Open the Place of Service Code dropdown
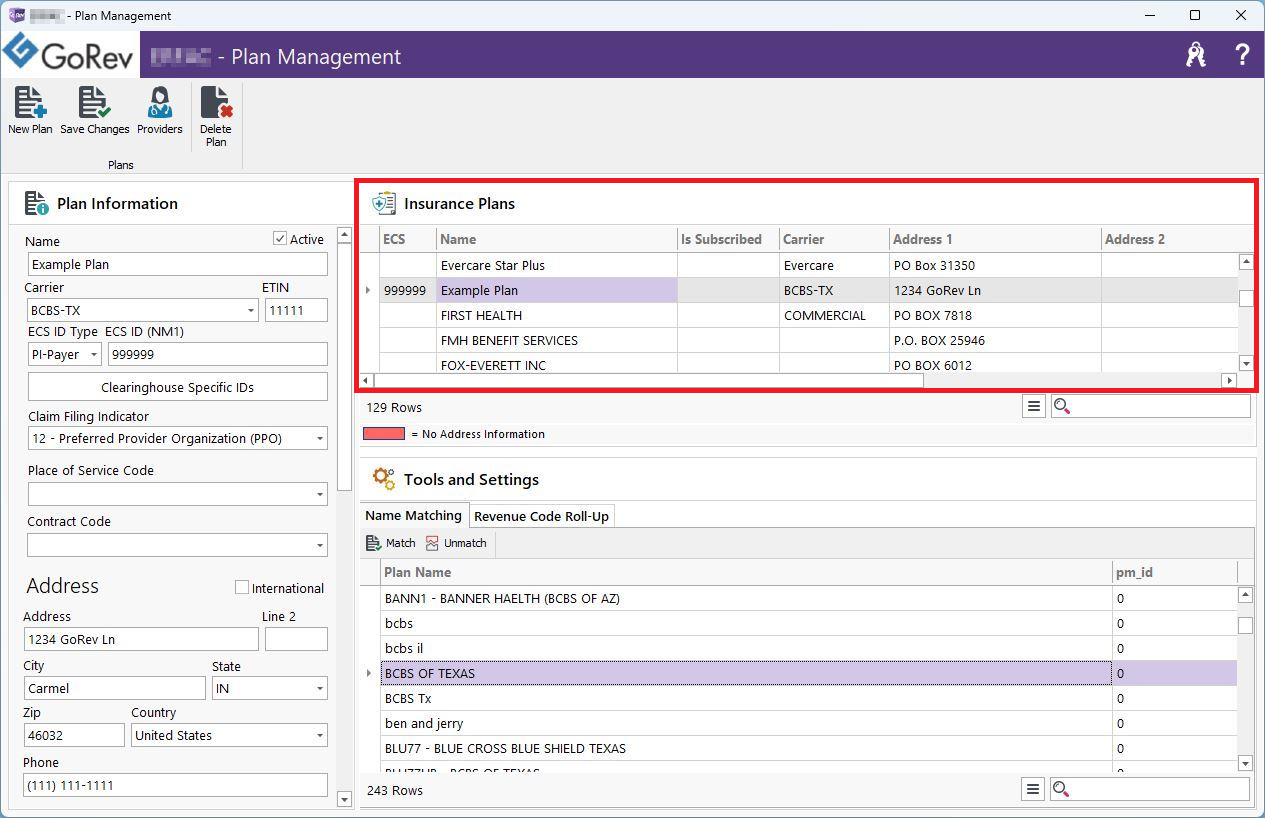 pyautogui.click(x=320, y=494)
